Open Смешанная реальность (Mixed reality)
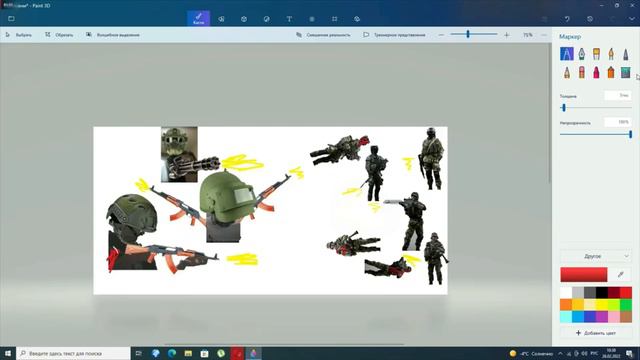Screen dimensions: 640x360 [x=323, y=35]
